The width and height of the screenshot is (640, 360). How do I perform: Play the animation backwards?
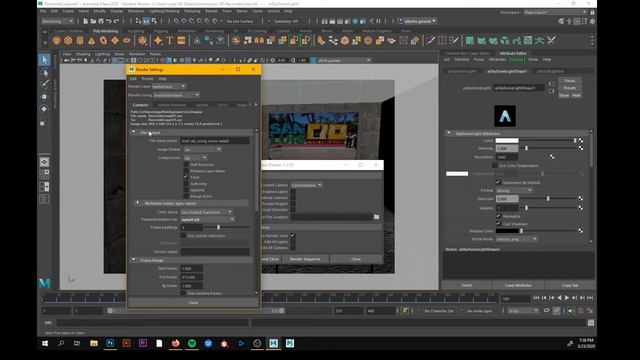coord(559,298)
